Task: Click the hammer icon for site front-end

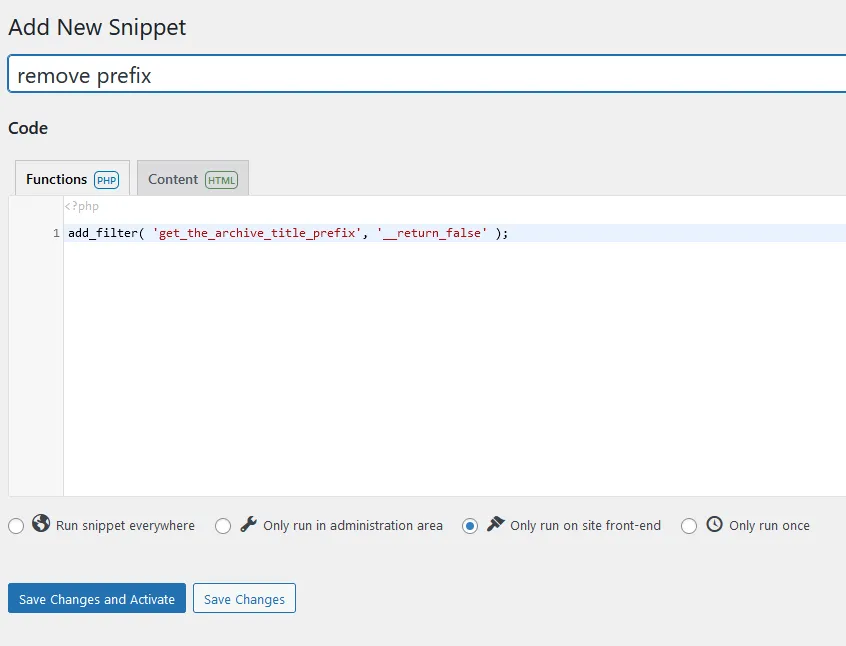Action: point(495,524)
